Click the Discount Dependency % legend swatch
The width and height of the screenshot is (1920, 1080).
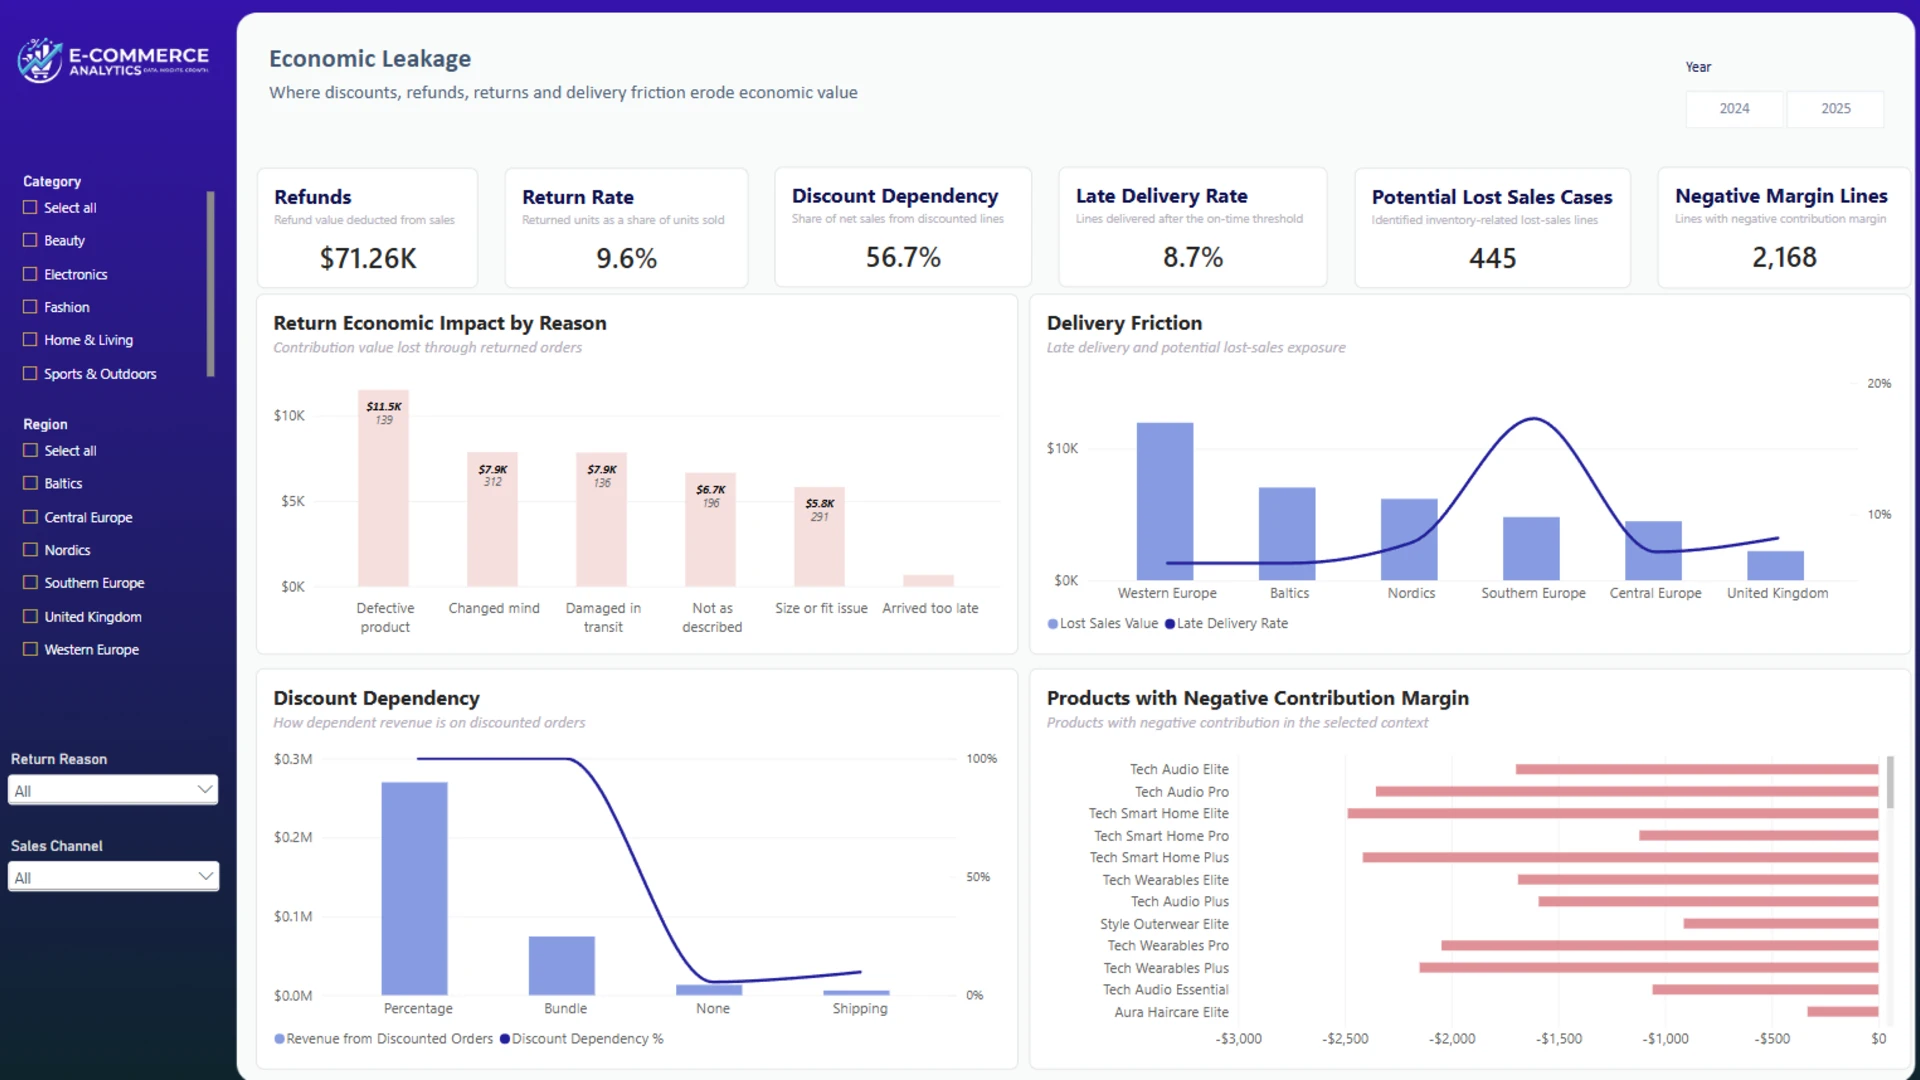[x=505, y=1039]
